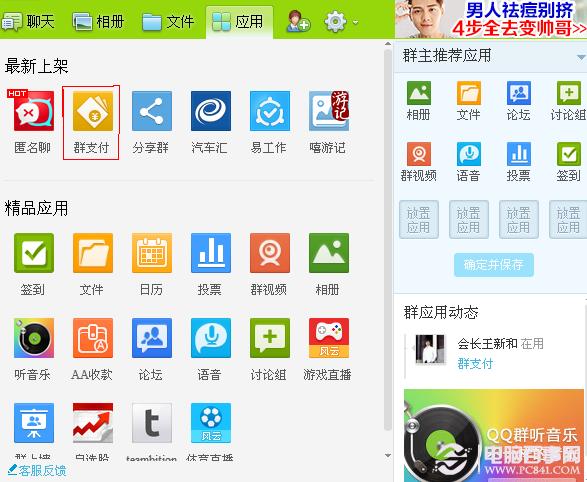Click the first 放置应用 placeholder slot
The width and height of the screenshot is (587, 482).
(419, 220)
